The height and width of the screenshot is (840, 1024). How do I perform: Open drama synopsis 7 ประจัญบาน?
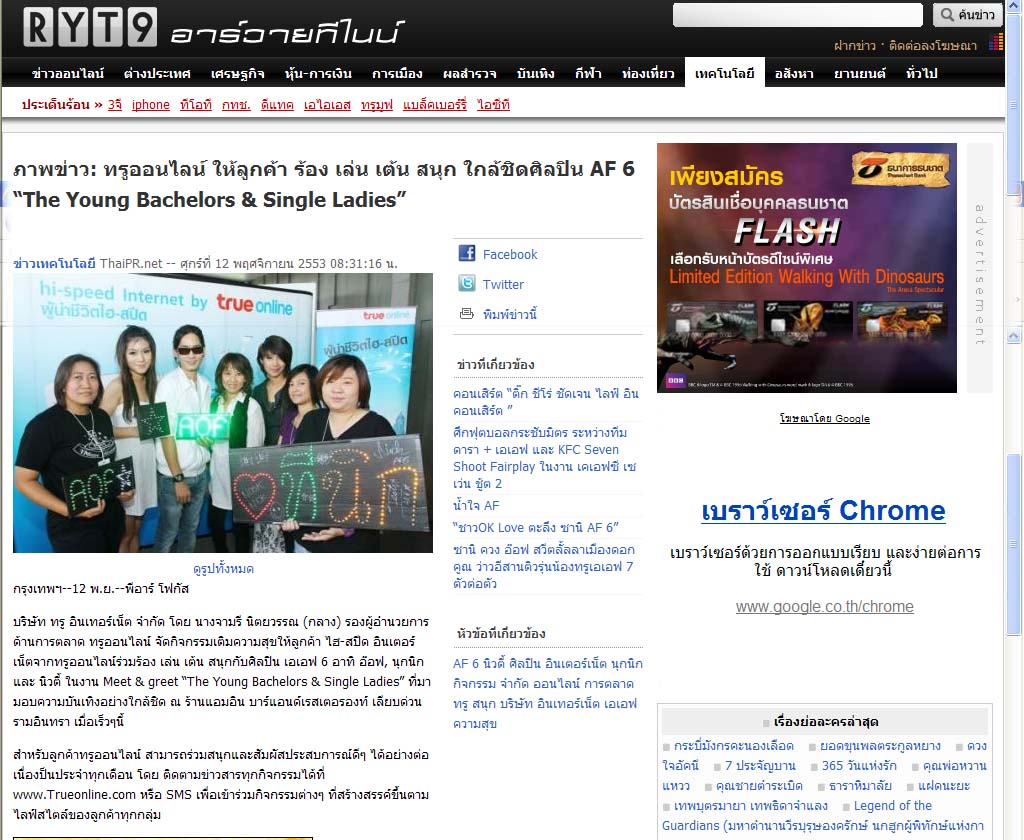[x=760, y=766]
